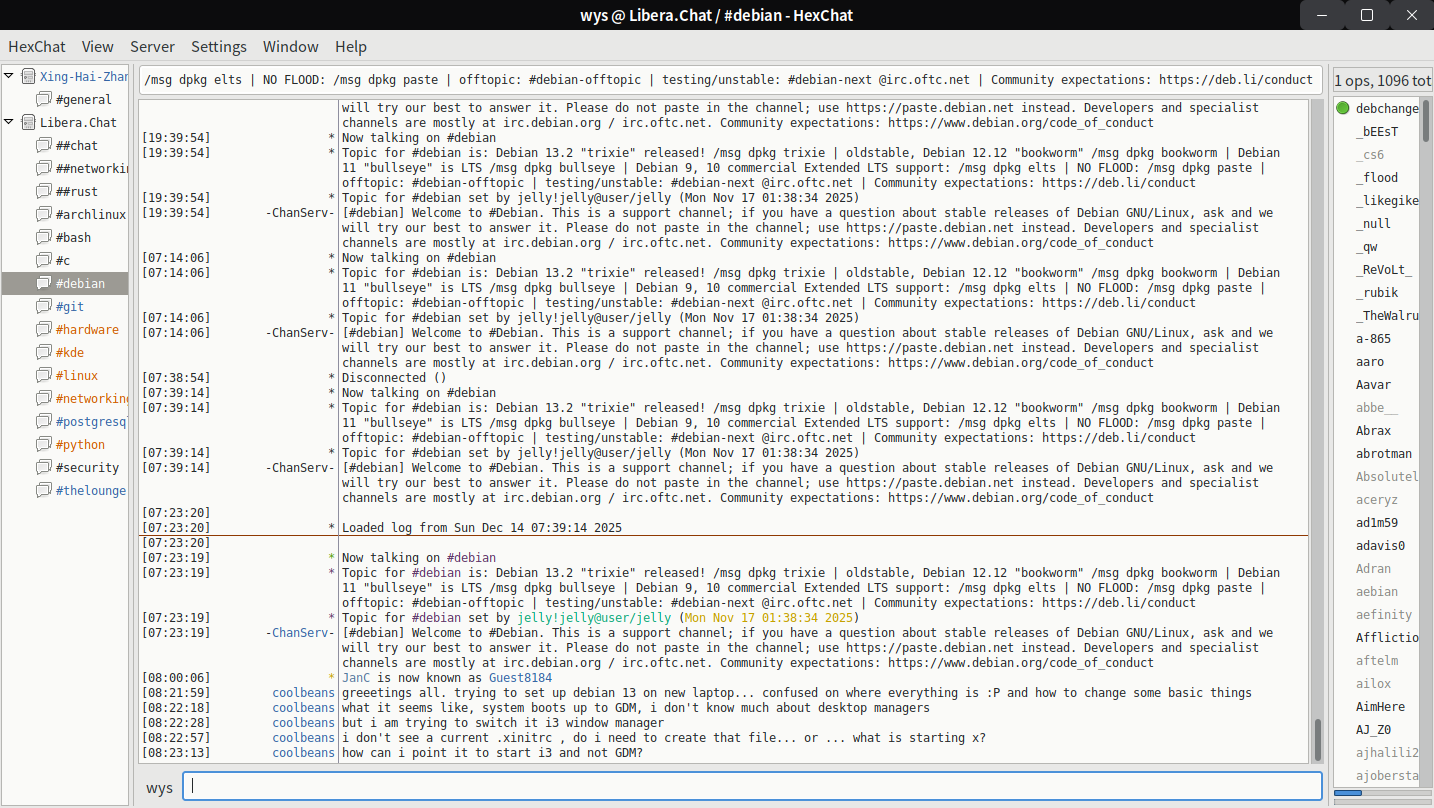Click the Xing-Hai-Zhan server icon
This screenshot has width=1434, height=808.
28,76
